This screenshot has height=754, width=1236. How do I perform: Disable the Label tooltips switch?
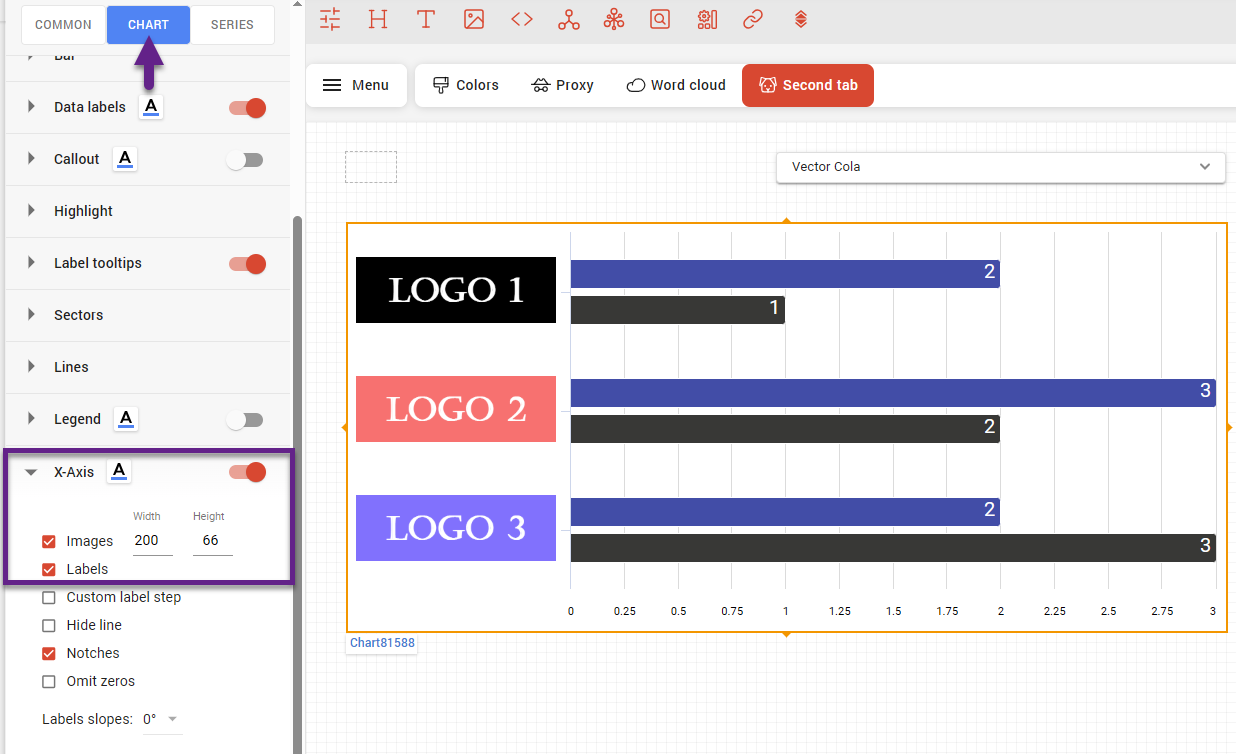pyautogui.click(x=247, y=264)
